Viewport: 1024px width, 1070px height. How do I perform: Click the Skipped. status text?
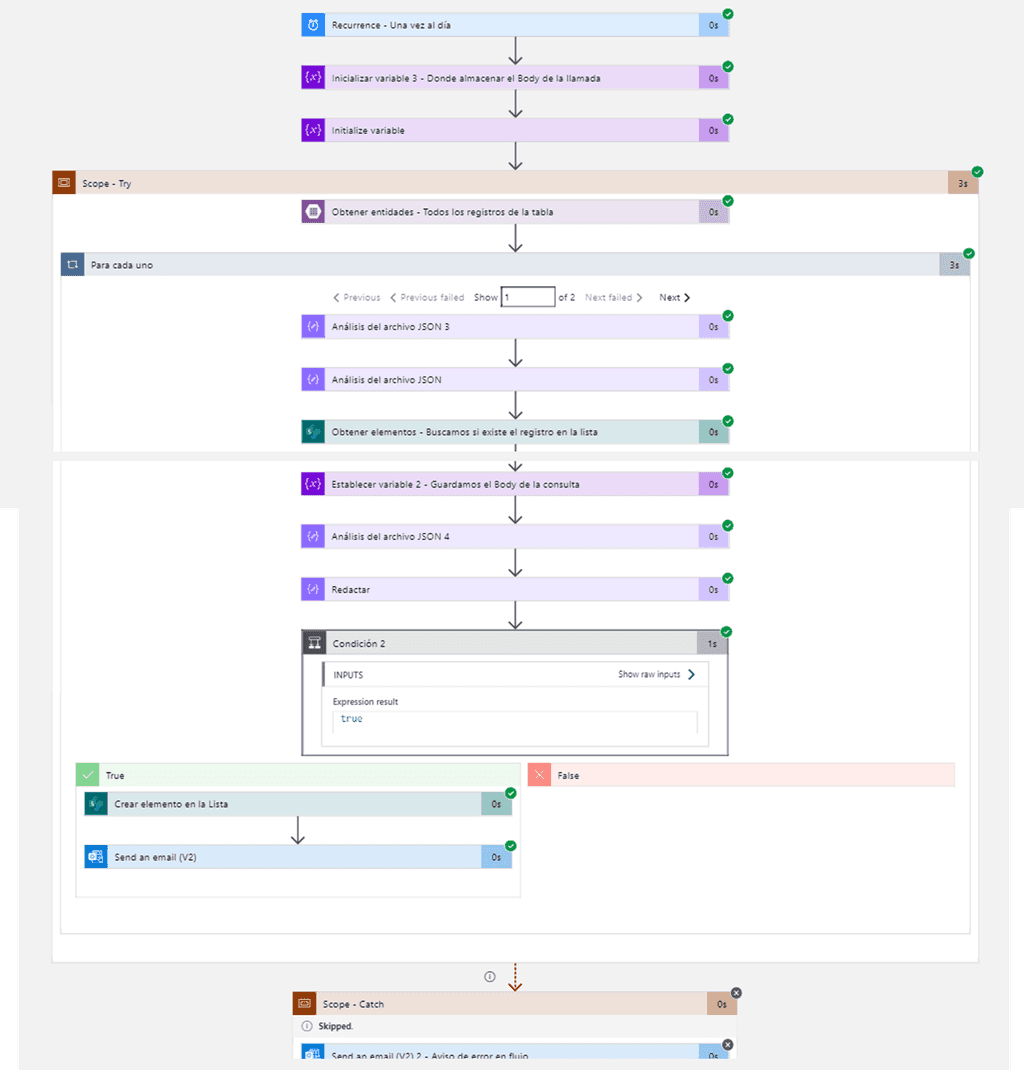pyautogui.click(x=336, y=1026)
